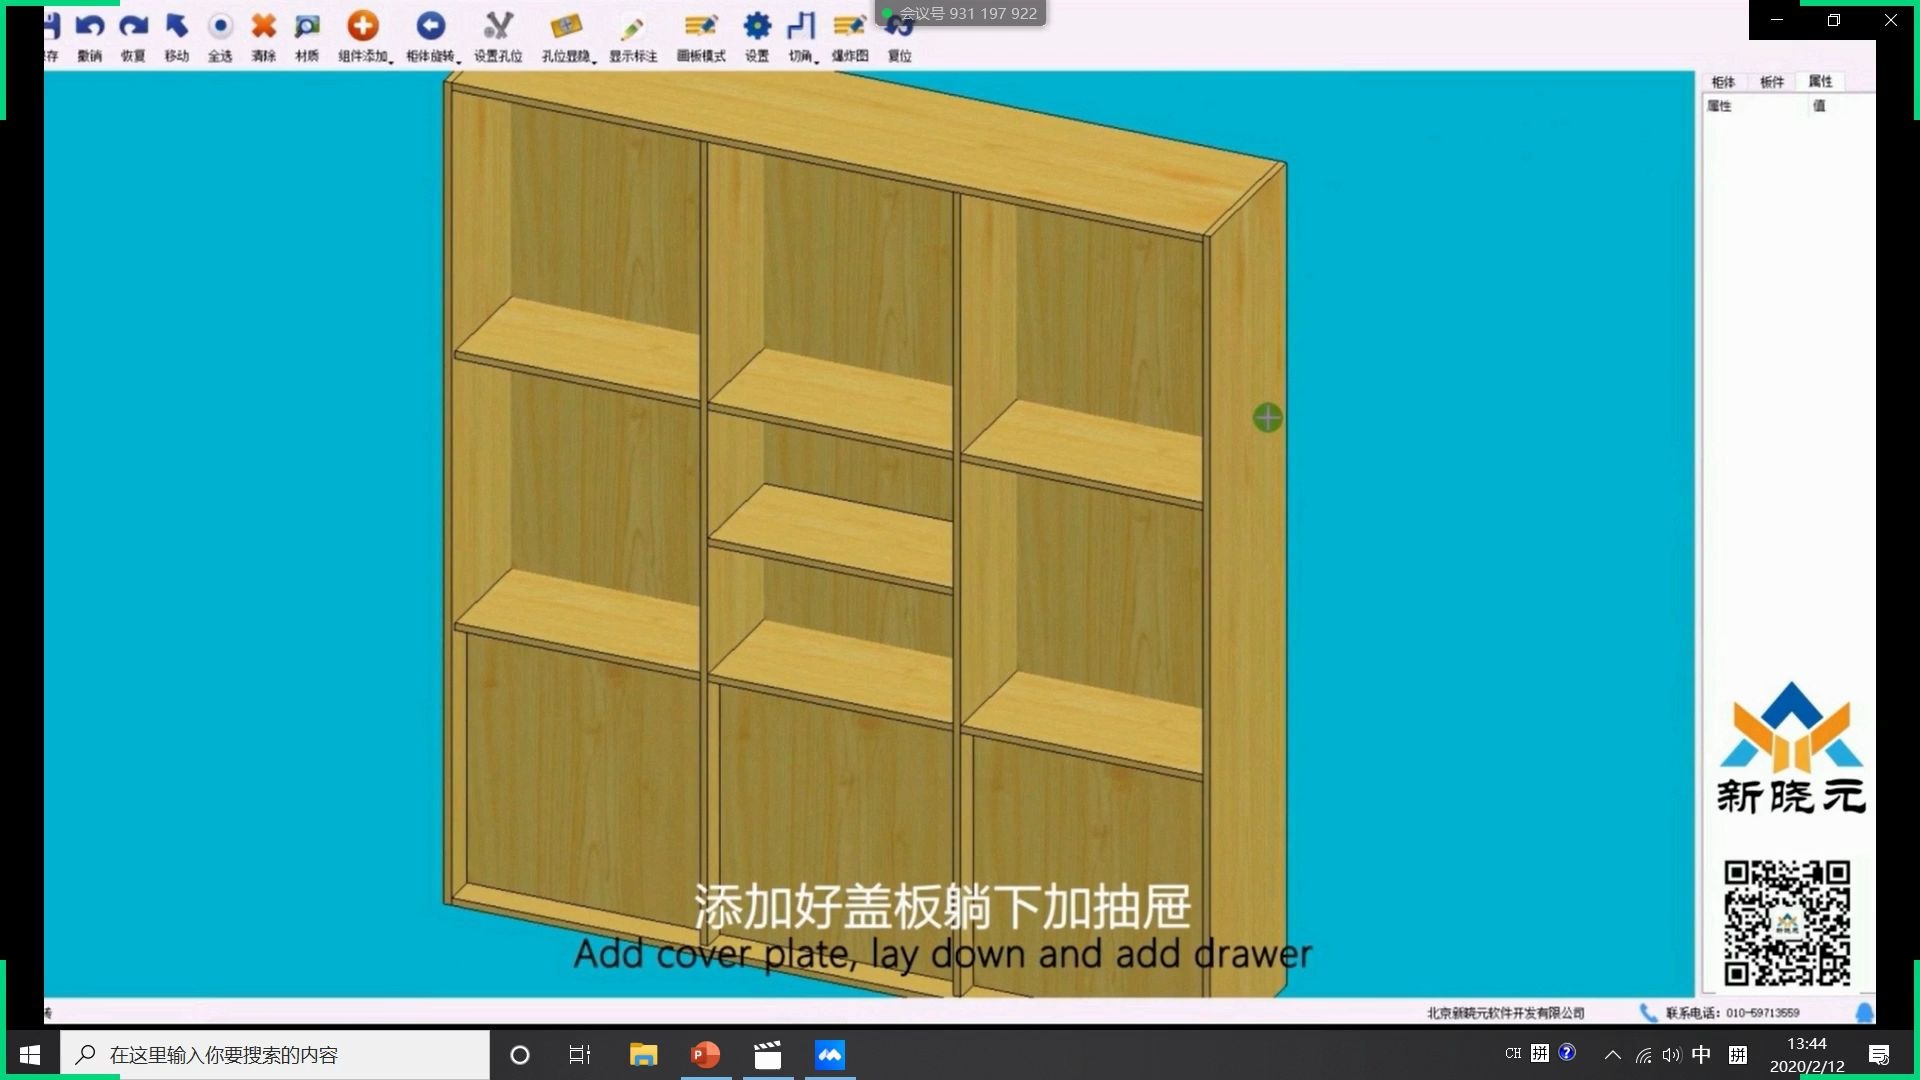Select the 切角 (Chamfer) tool icon
This screenshot has width=1920, height=1080.
(802, 24)
